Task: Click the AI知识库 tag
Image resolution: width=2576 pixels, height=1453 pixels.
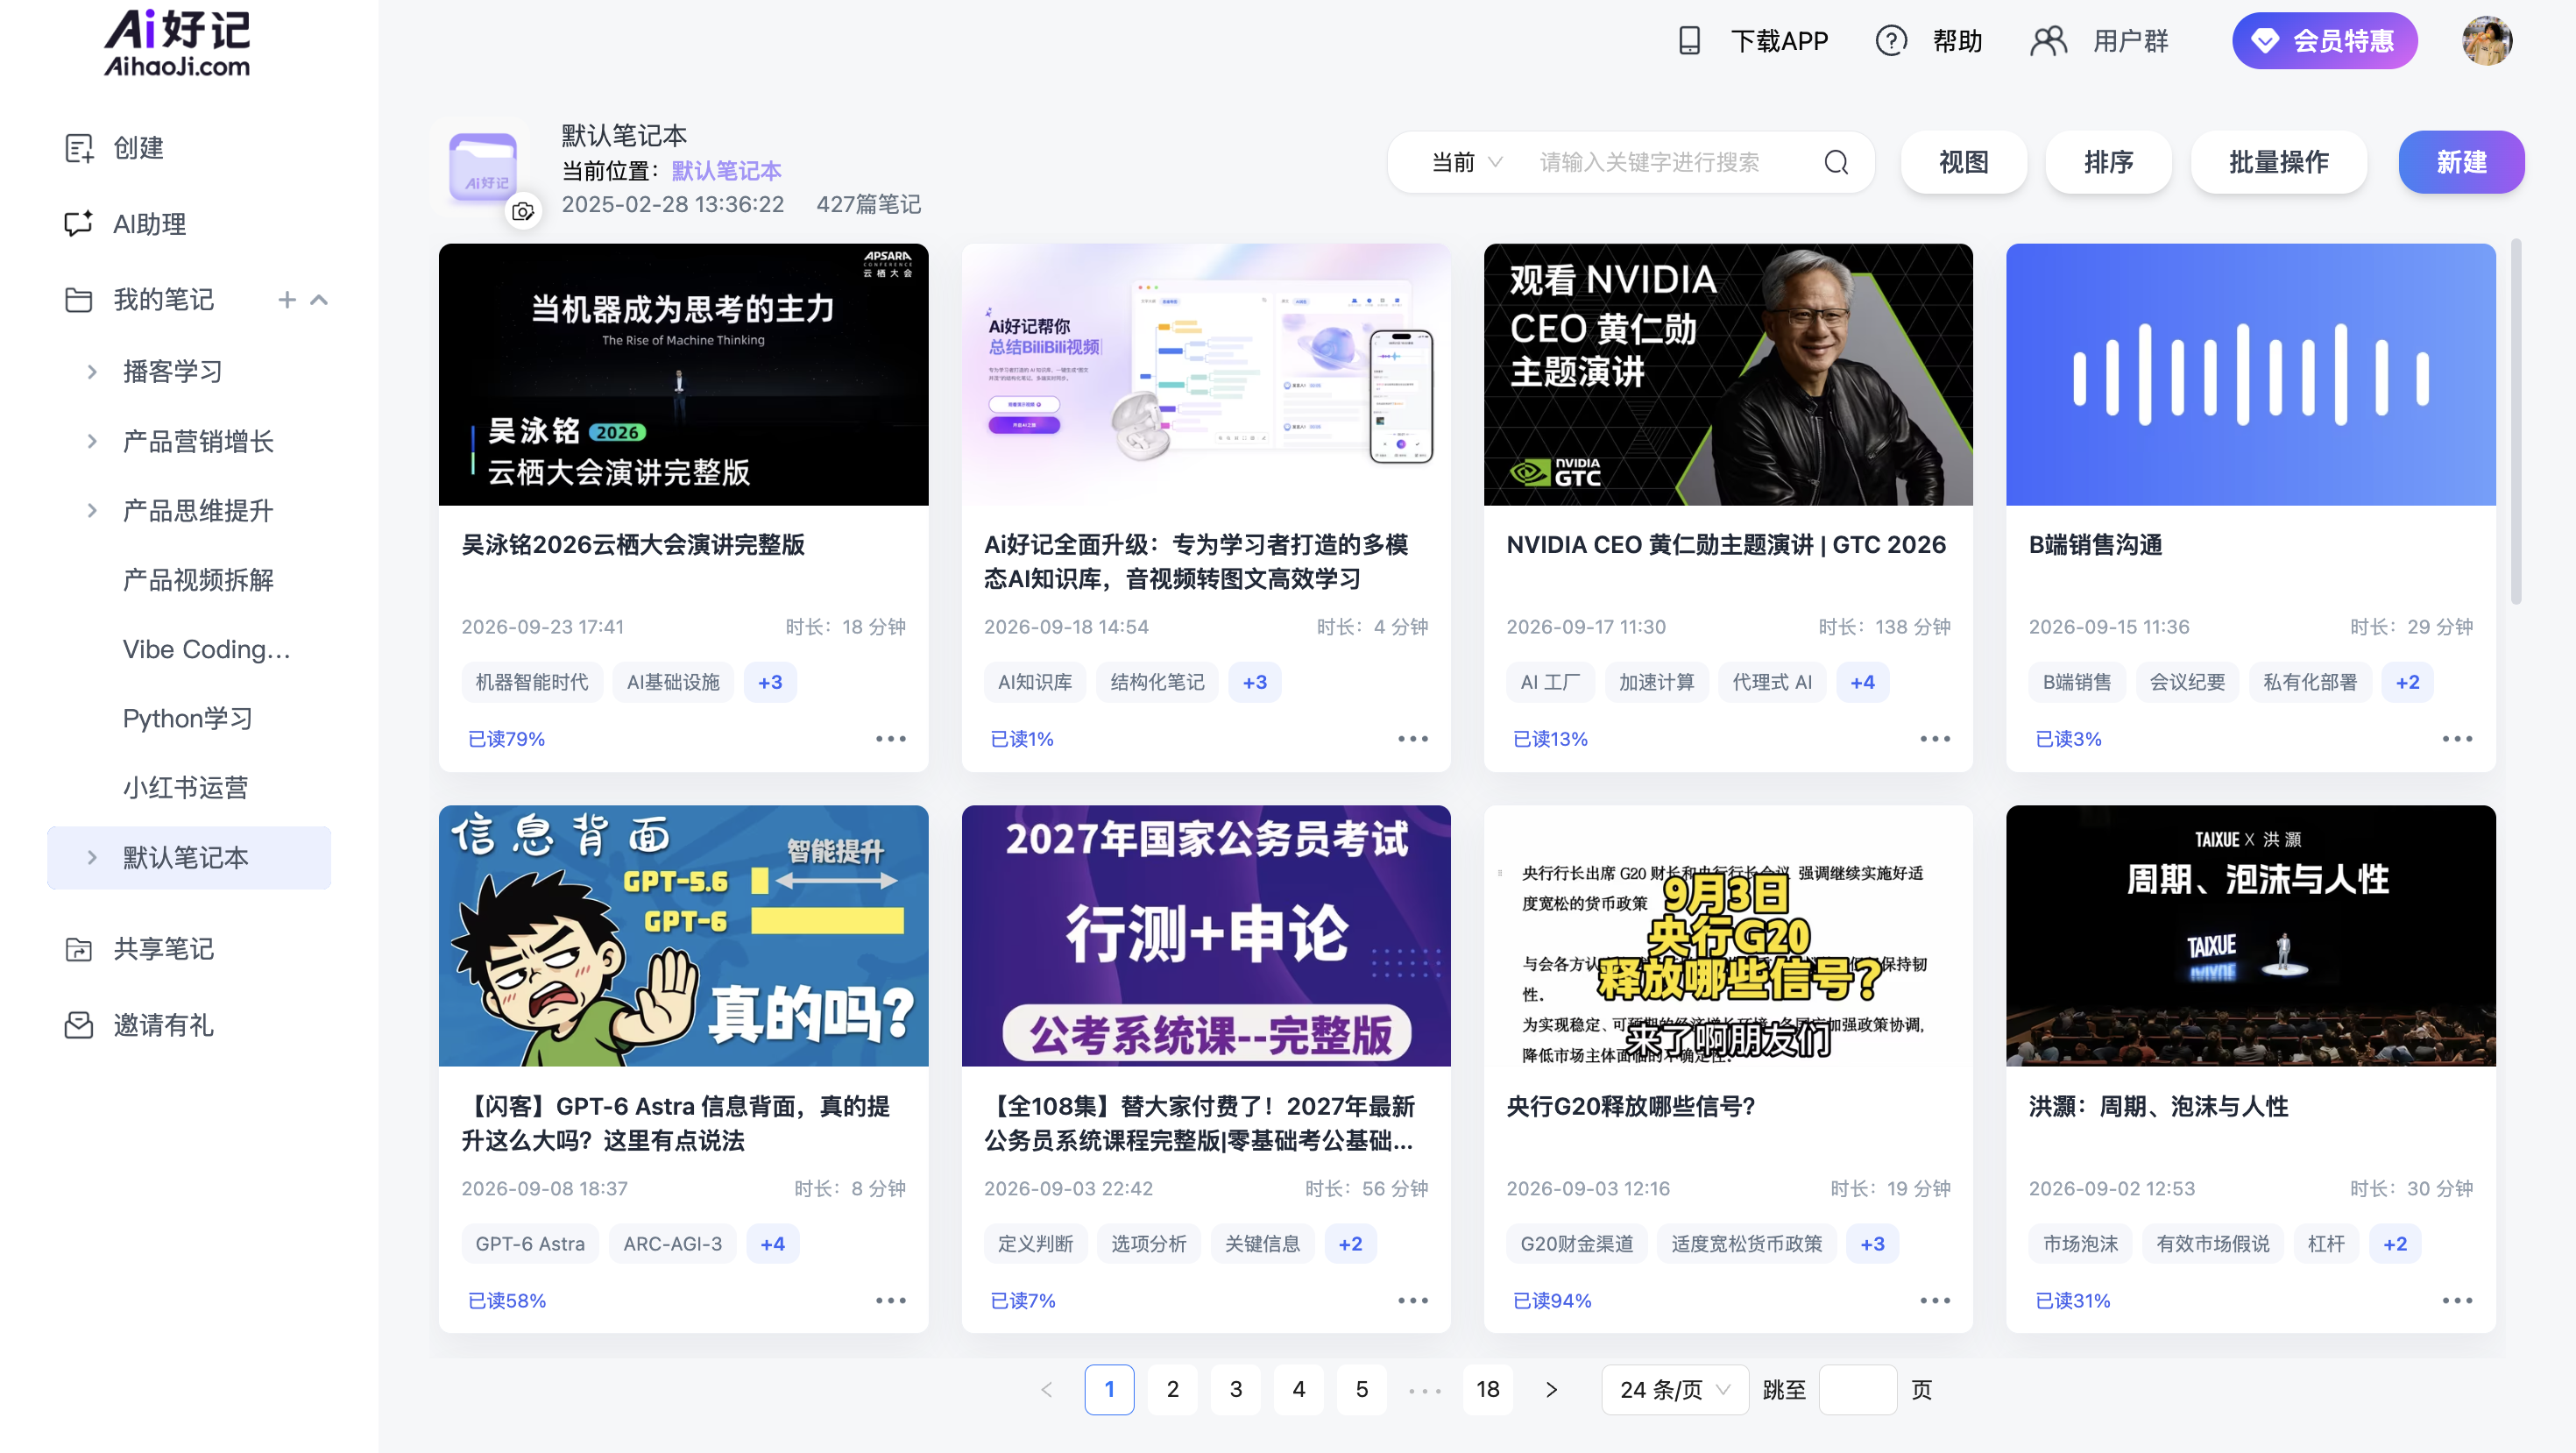Action: 1034,682
